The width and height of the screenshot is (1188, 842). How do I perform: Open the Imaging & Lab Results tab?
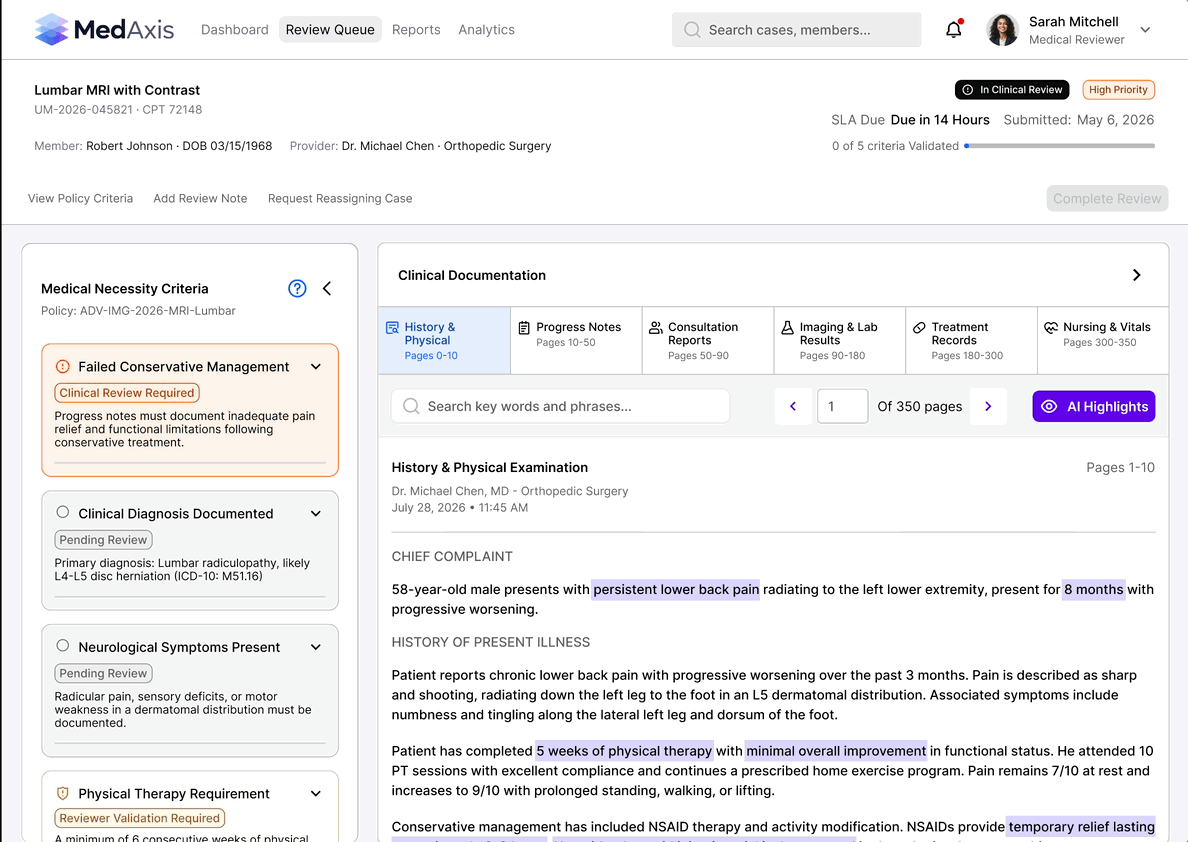tap(839, 340)
